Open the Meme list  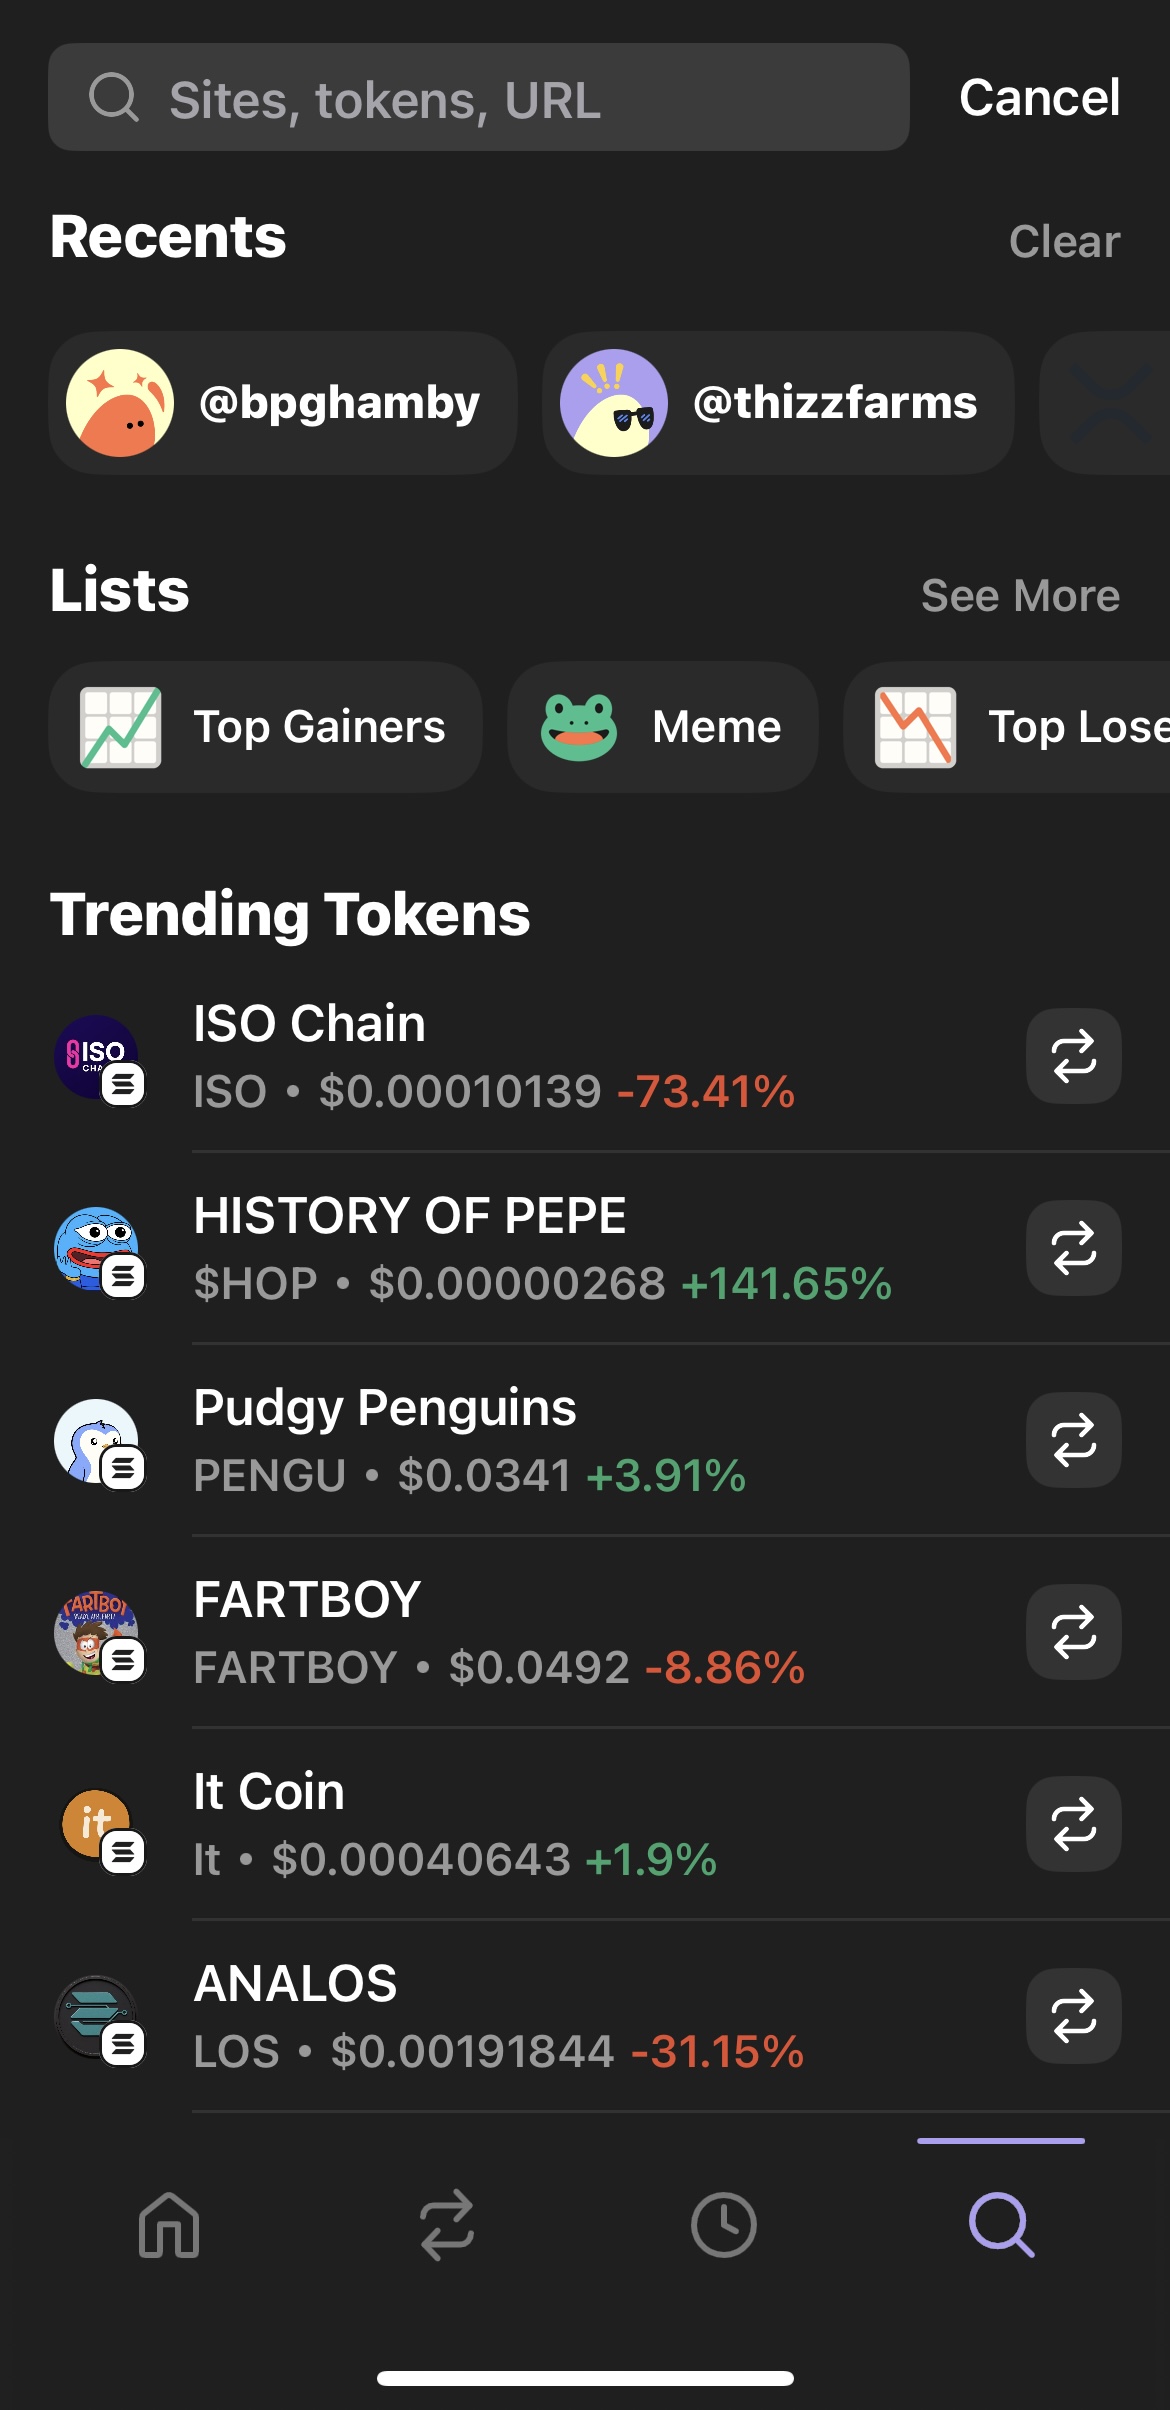pyautogui.click(x=662, y=727)
